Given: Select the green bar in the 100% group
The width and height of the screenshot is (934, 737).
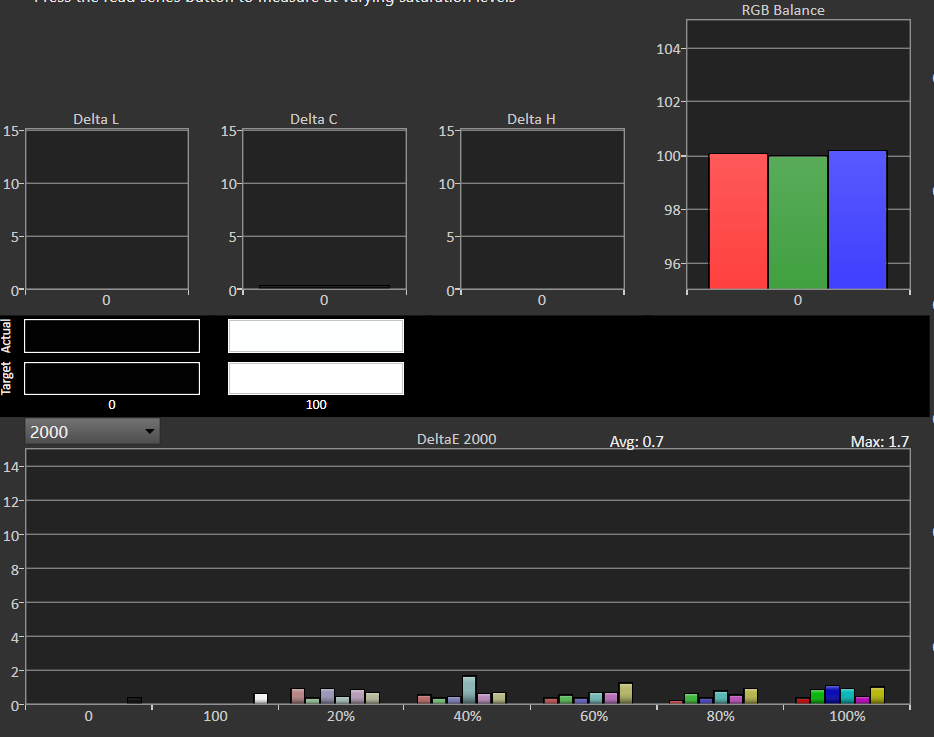Looking at the screenshot, I should 817,696.
